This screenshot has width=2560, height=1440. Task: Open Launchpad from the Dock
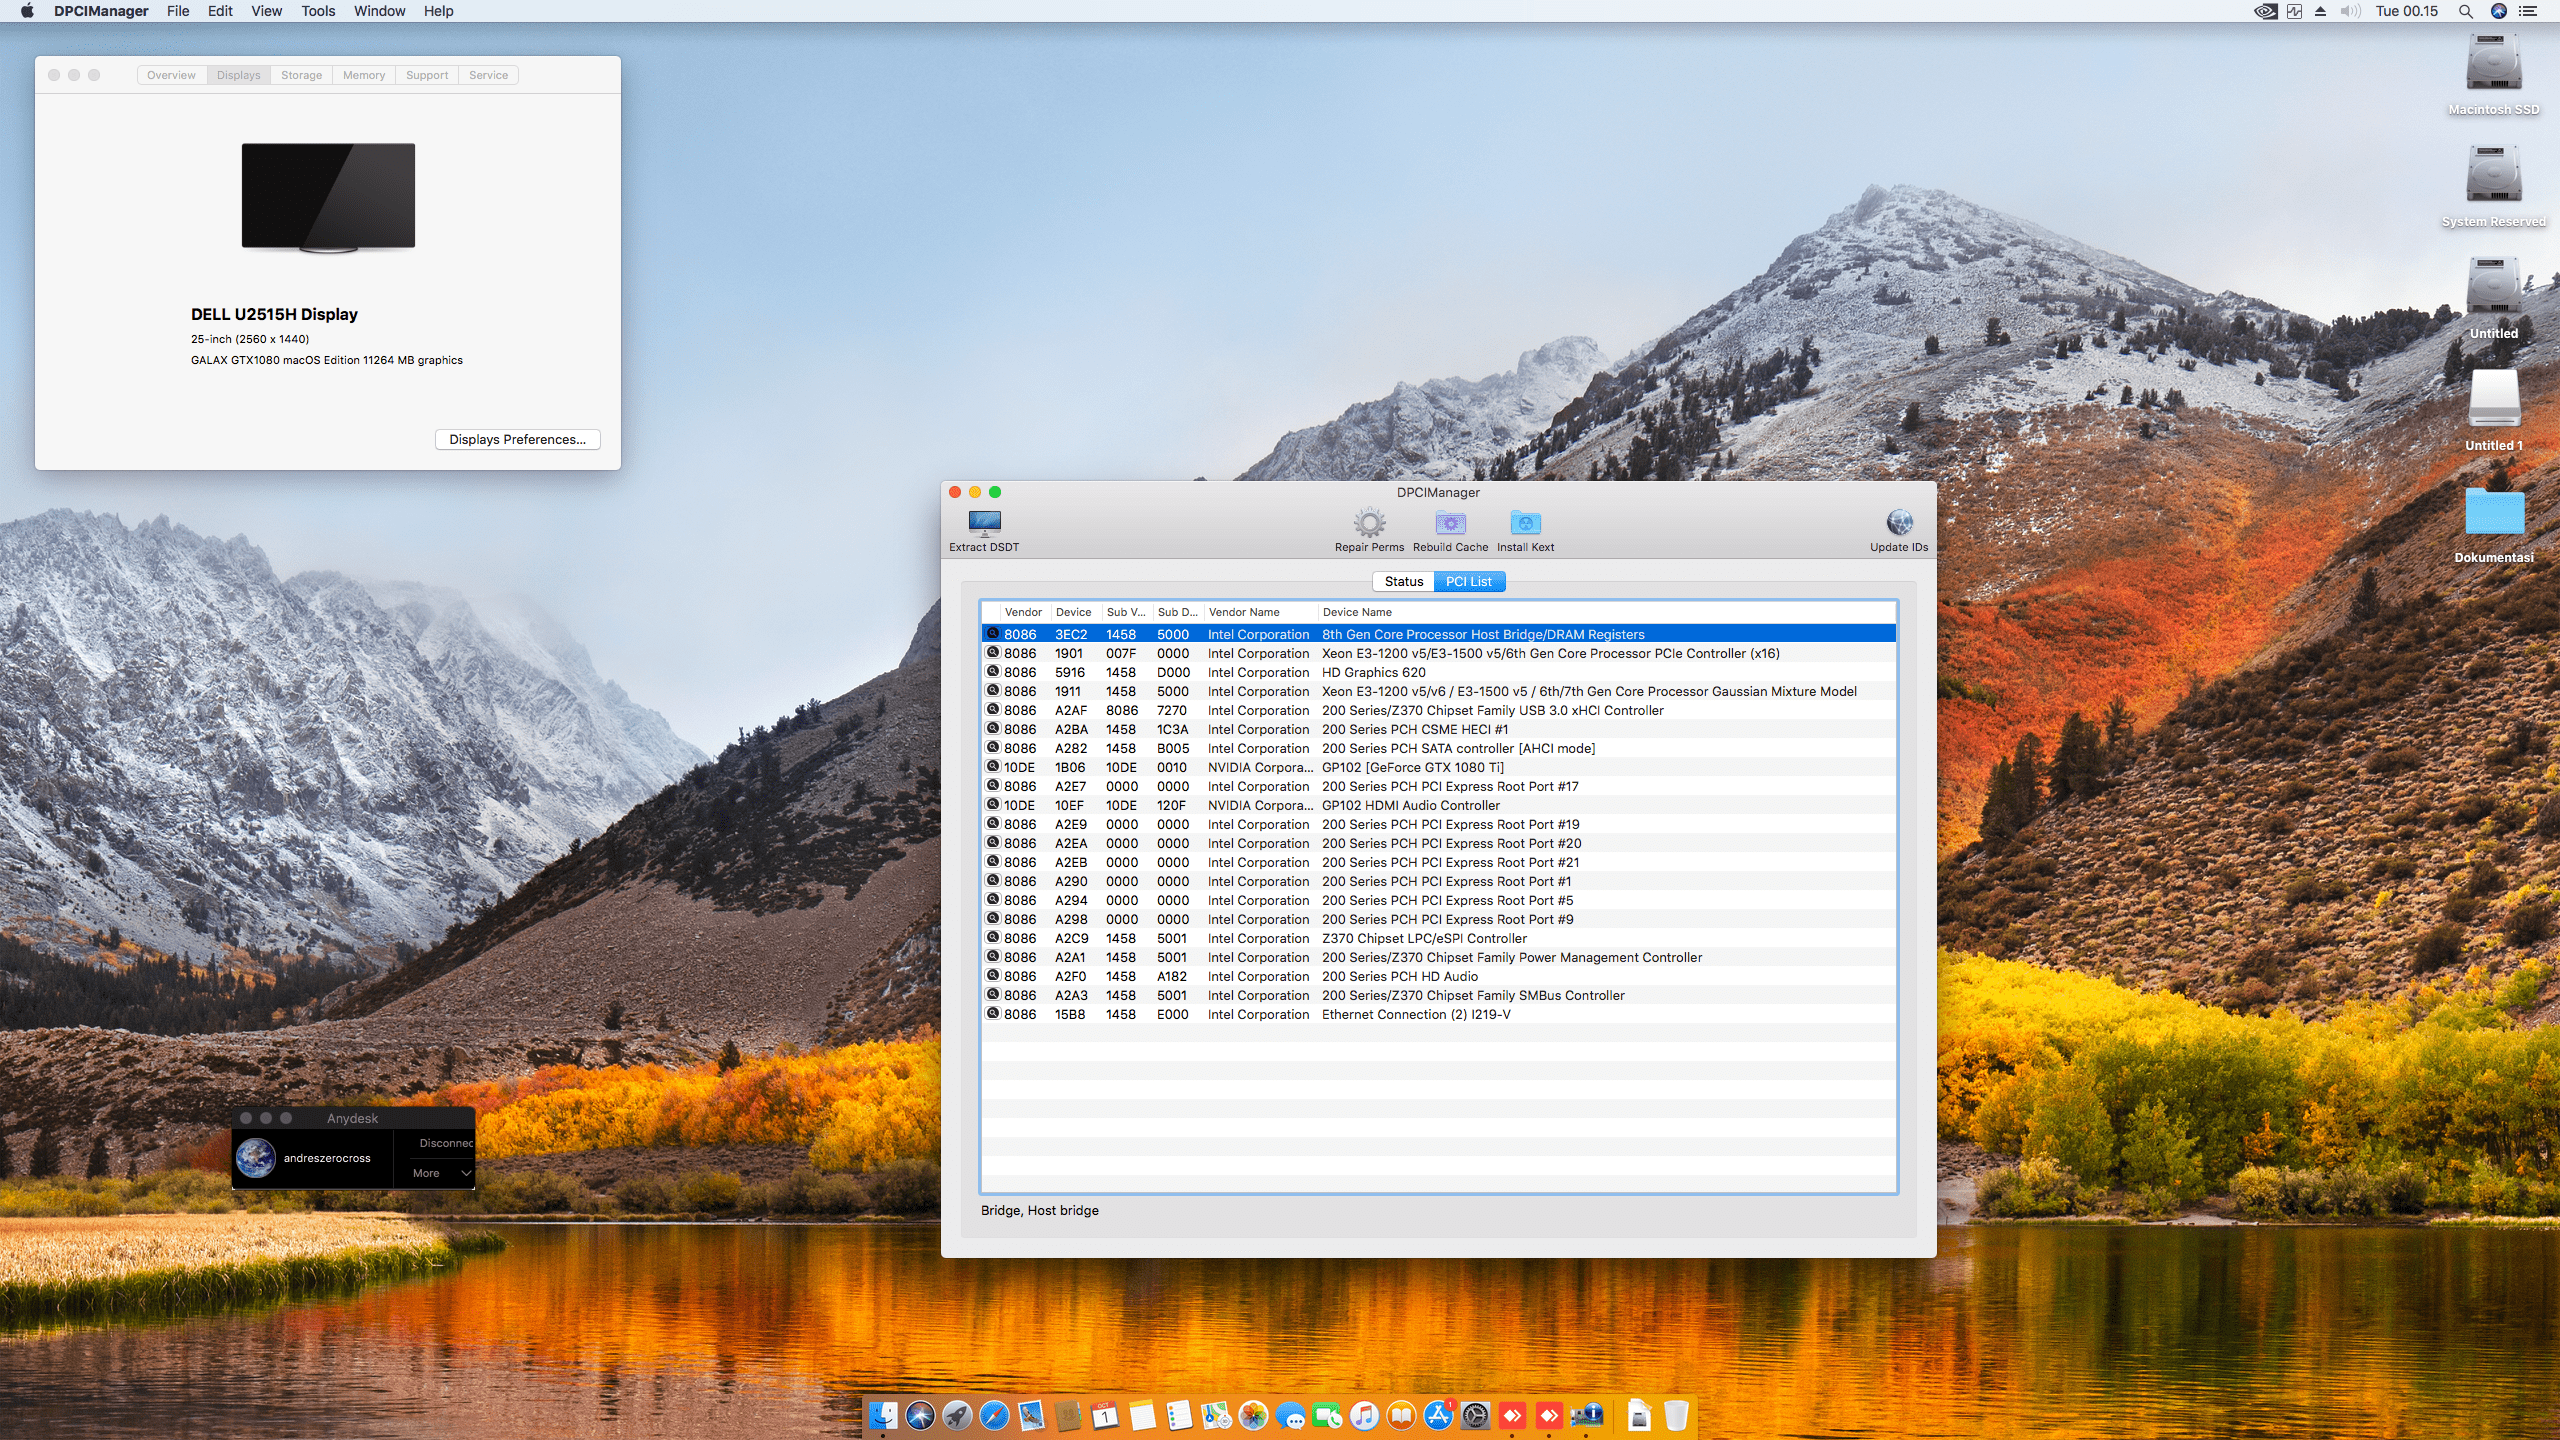pos(956,1415)
